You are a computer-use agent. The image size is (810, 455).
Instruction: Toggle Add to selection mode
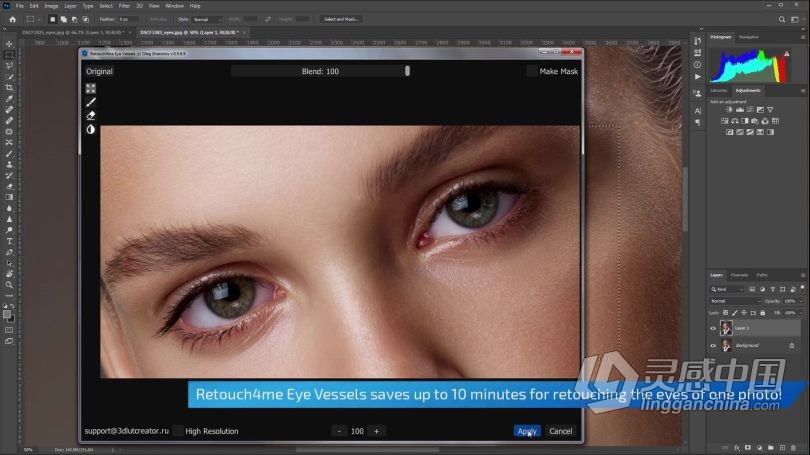(x=64, y=19)
